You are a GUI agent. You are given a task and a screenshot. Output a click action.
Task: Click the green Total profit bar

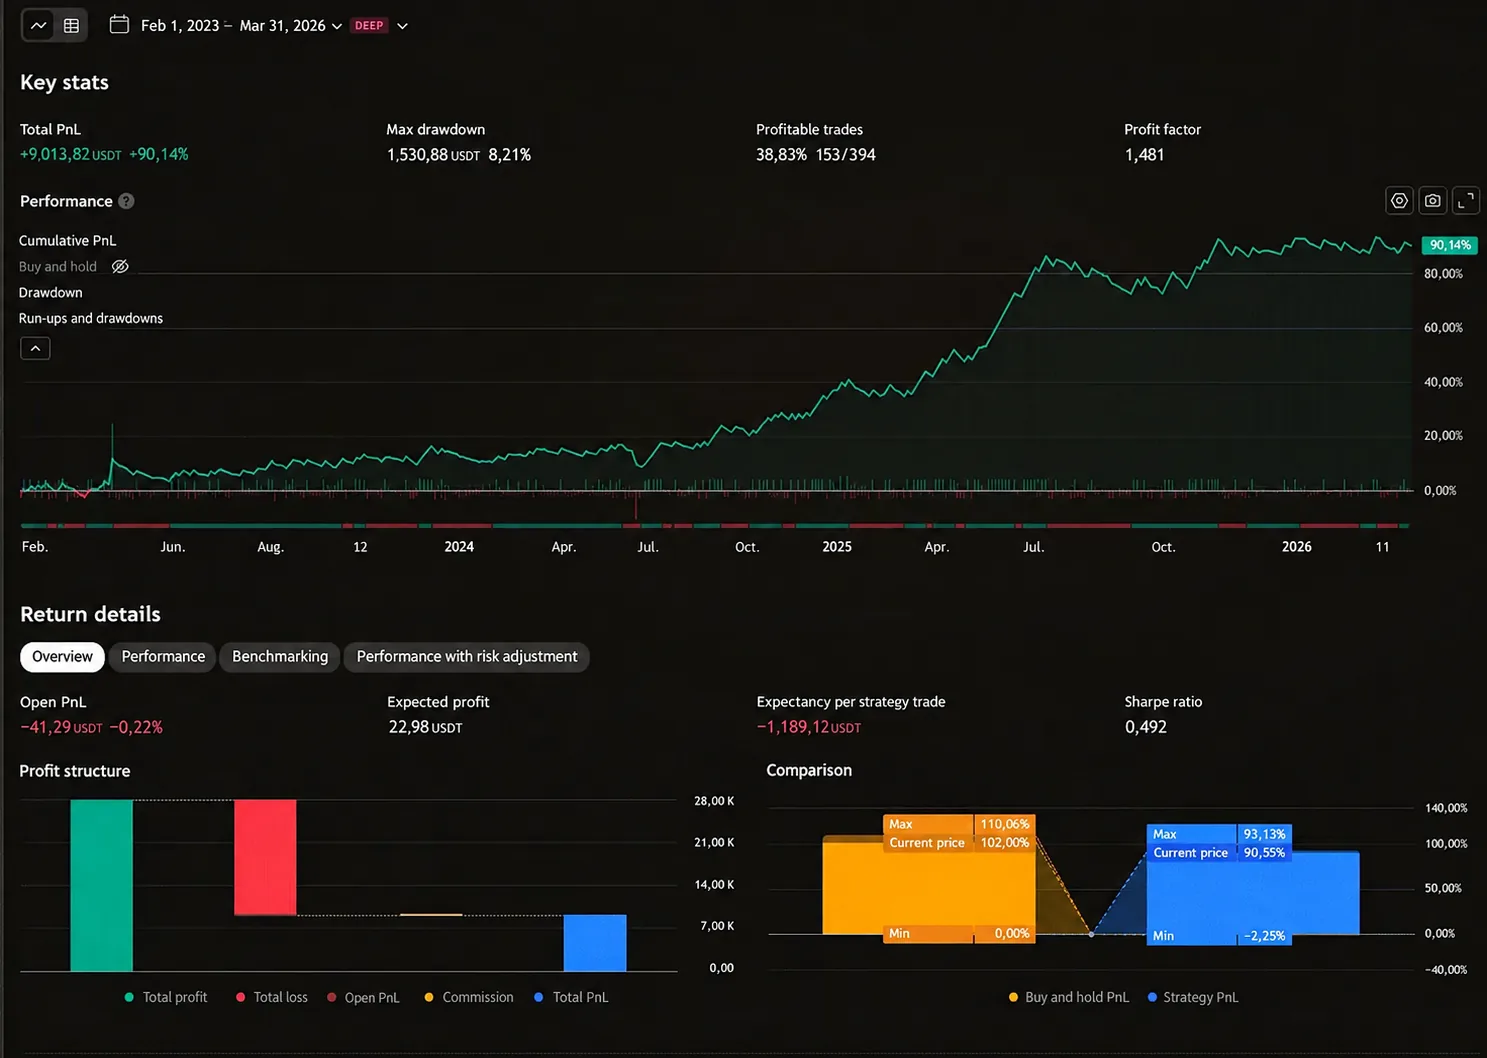point(101,886)
